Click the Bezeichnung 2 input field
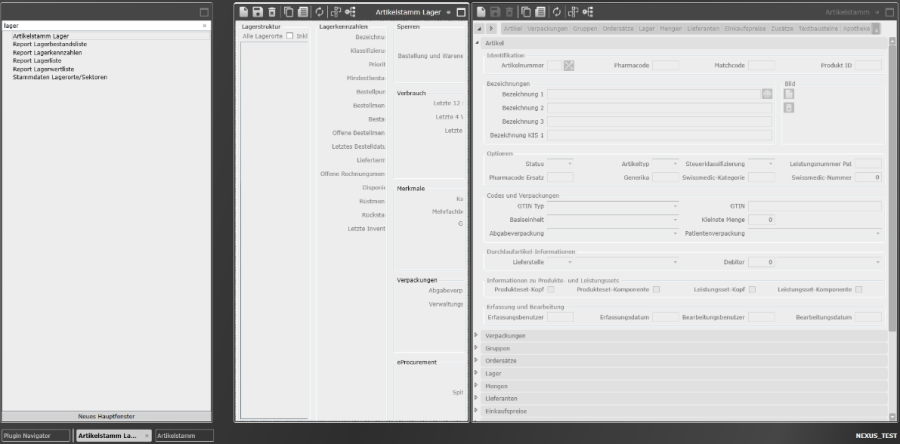The image size is (900, 444). pos(660,108)
